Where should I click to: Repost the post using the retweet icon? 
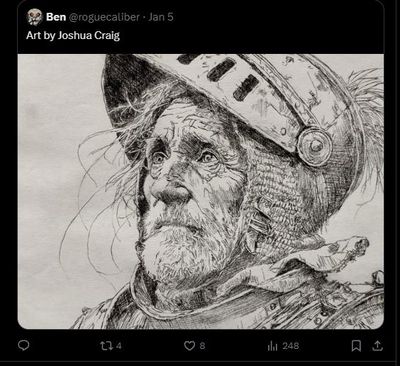click(x=106, y=346)
